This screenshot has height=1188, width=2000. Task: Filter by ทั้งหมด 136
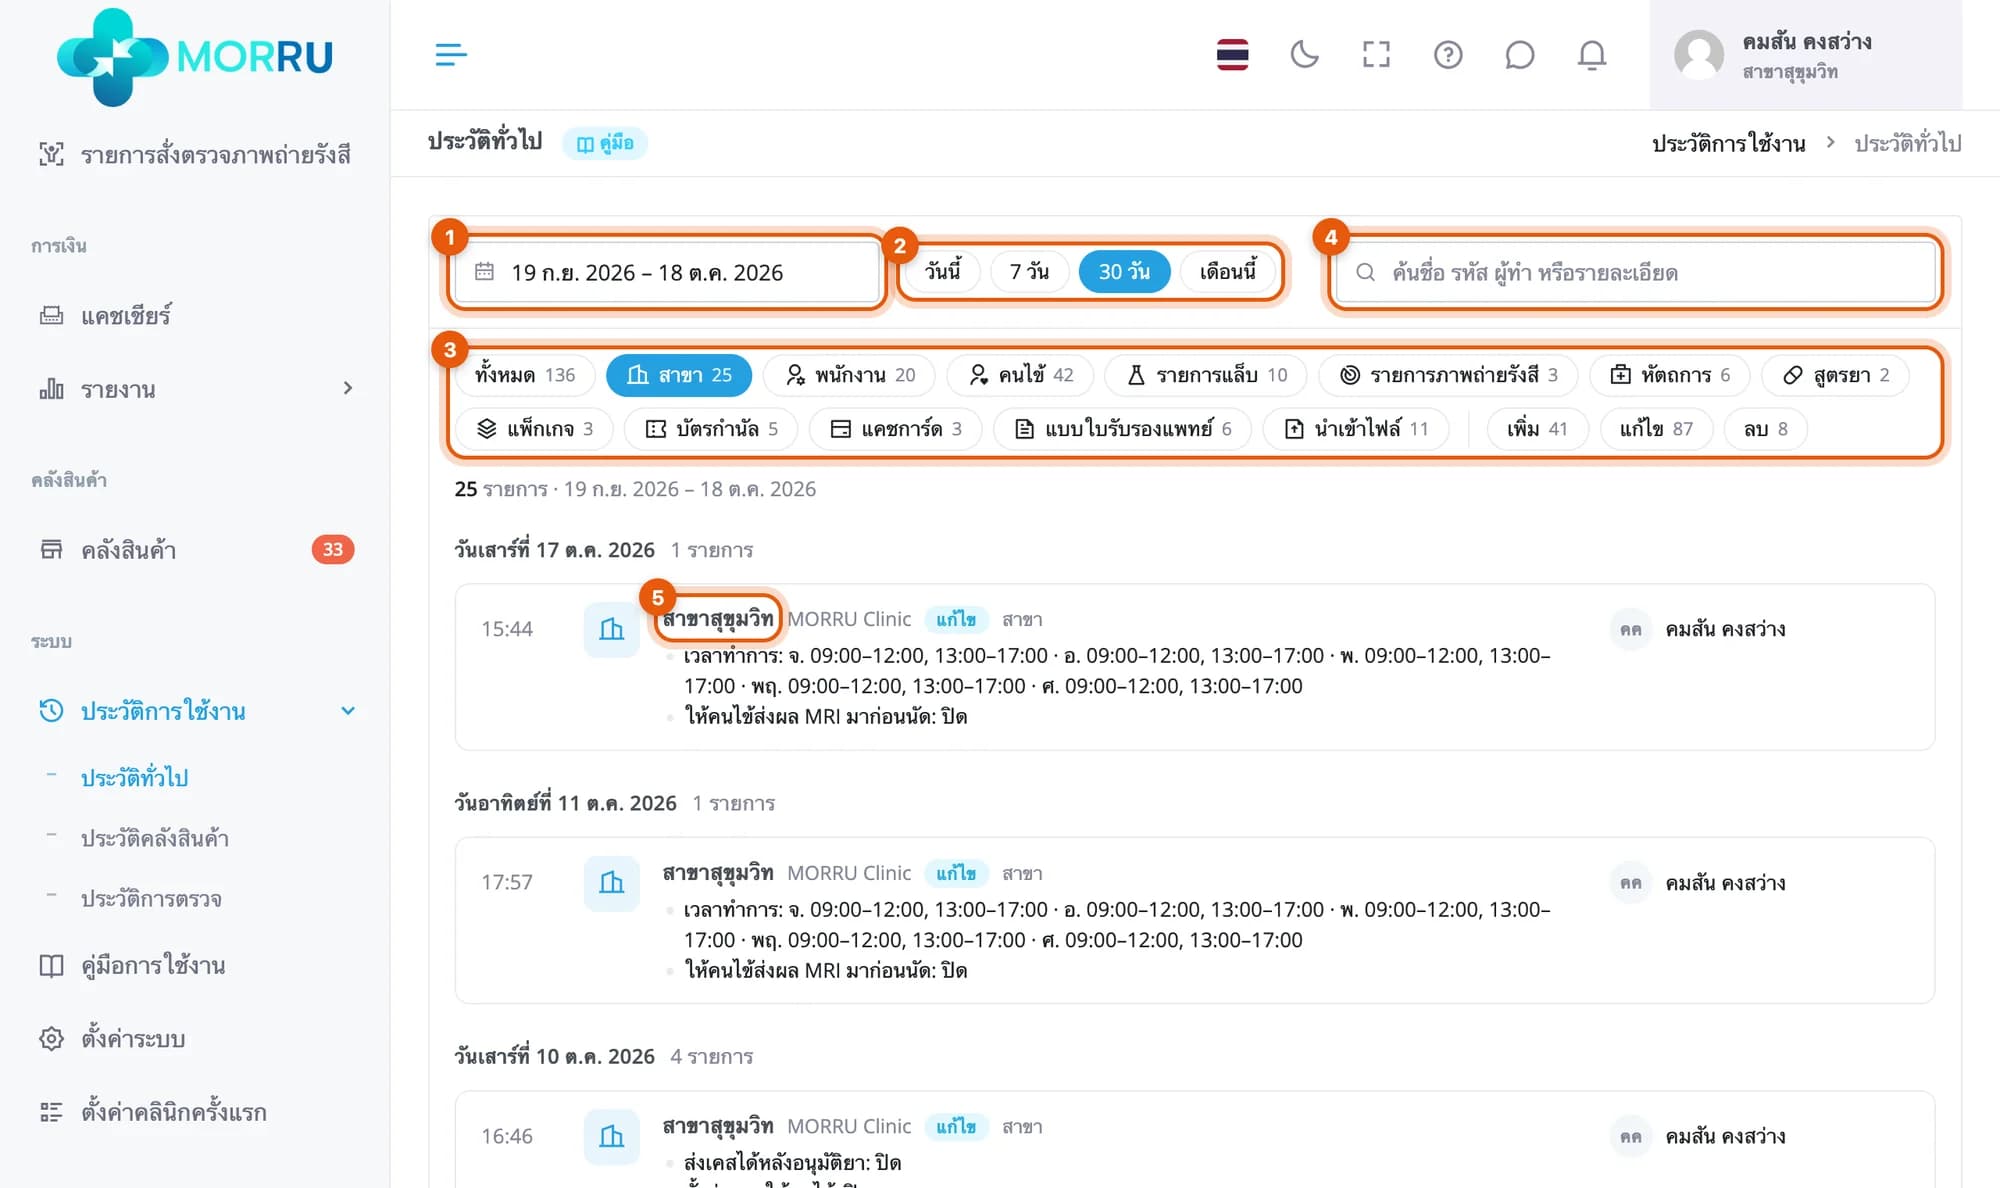click(x=525, y=375)
